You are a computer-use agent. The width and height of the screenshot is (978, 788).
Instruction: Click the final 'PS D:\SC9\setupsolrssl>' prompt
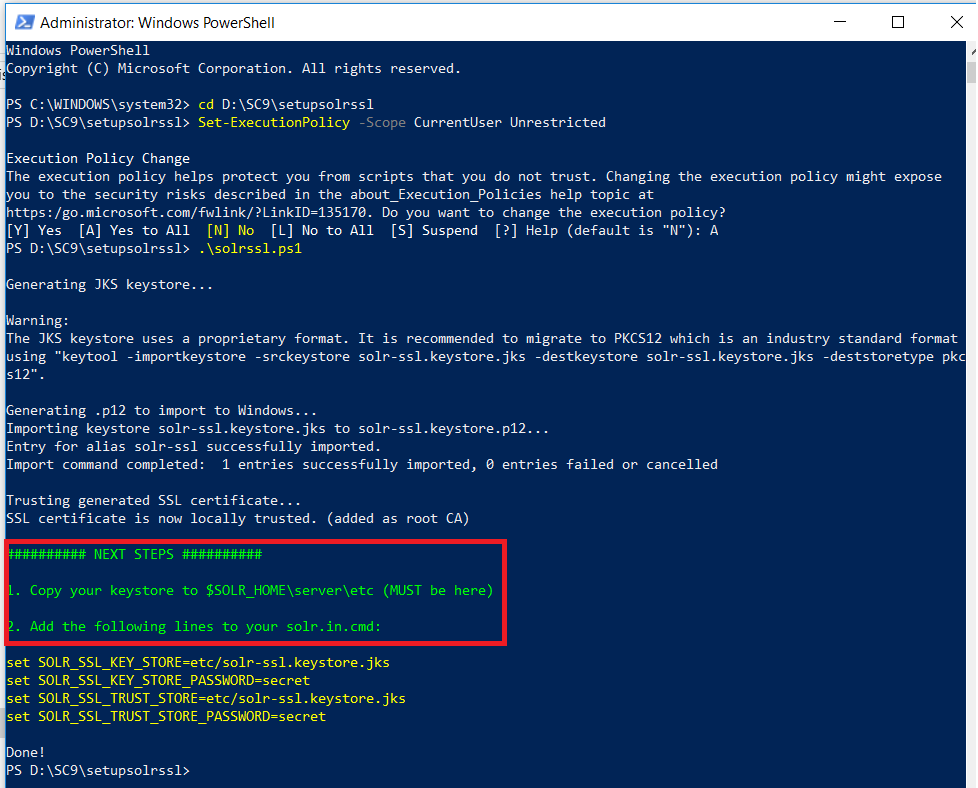(98, 771)
